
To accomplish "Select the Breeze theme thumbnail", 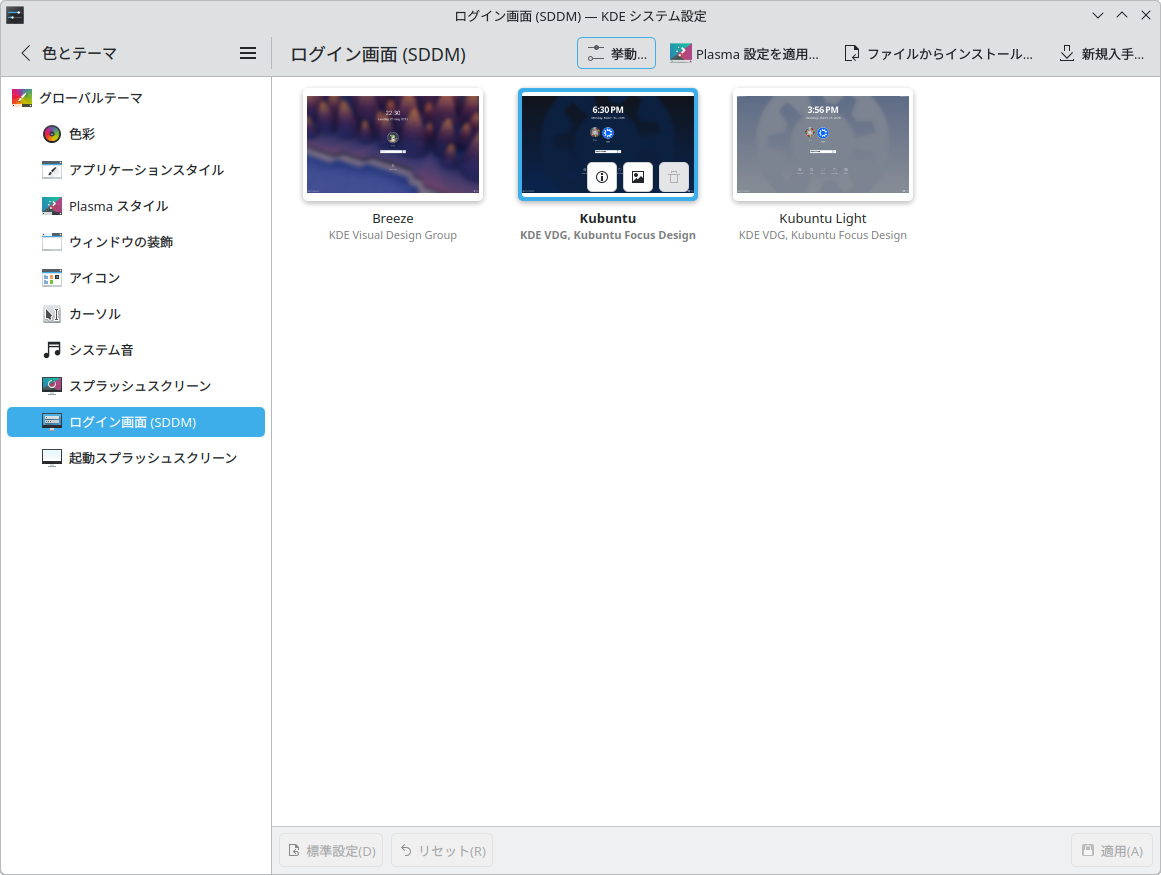I will 393,144.
